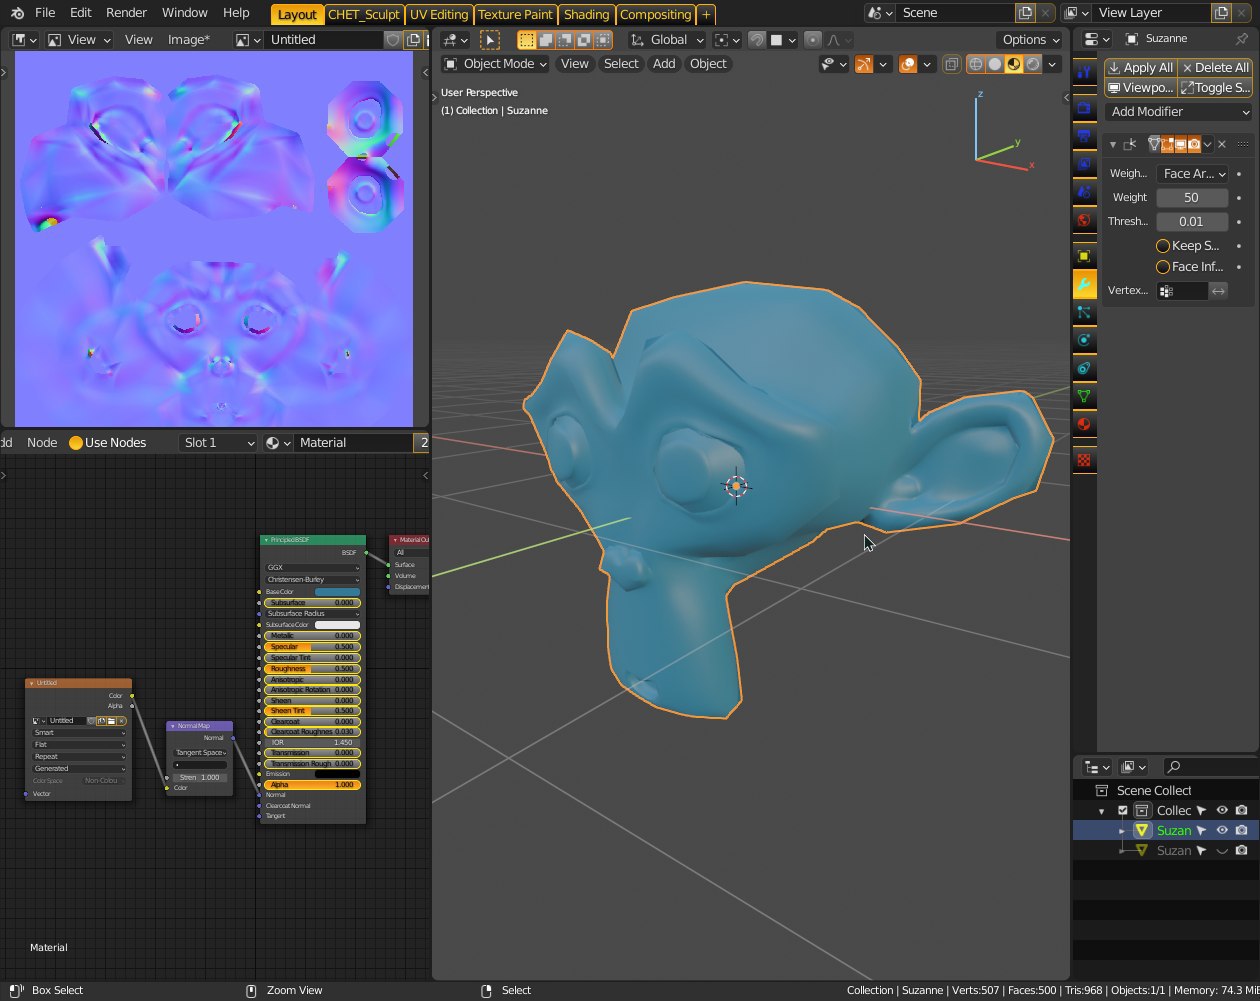Collapse the Collection in outliner
Screen dimensions: 1260x1001
pyautogui.click(x=1102, y=811)
